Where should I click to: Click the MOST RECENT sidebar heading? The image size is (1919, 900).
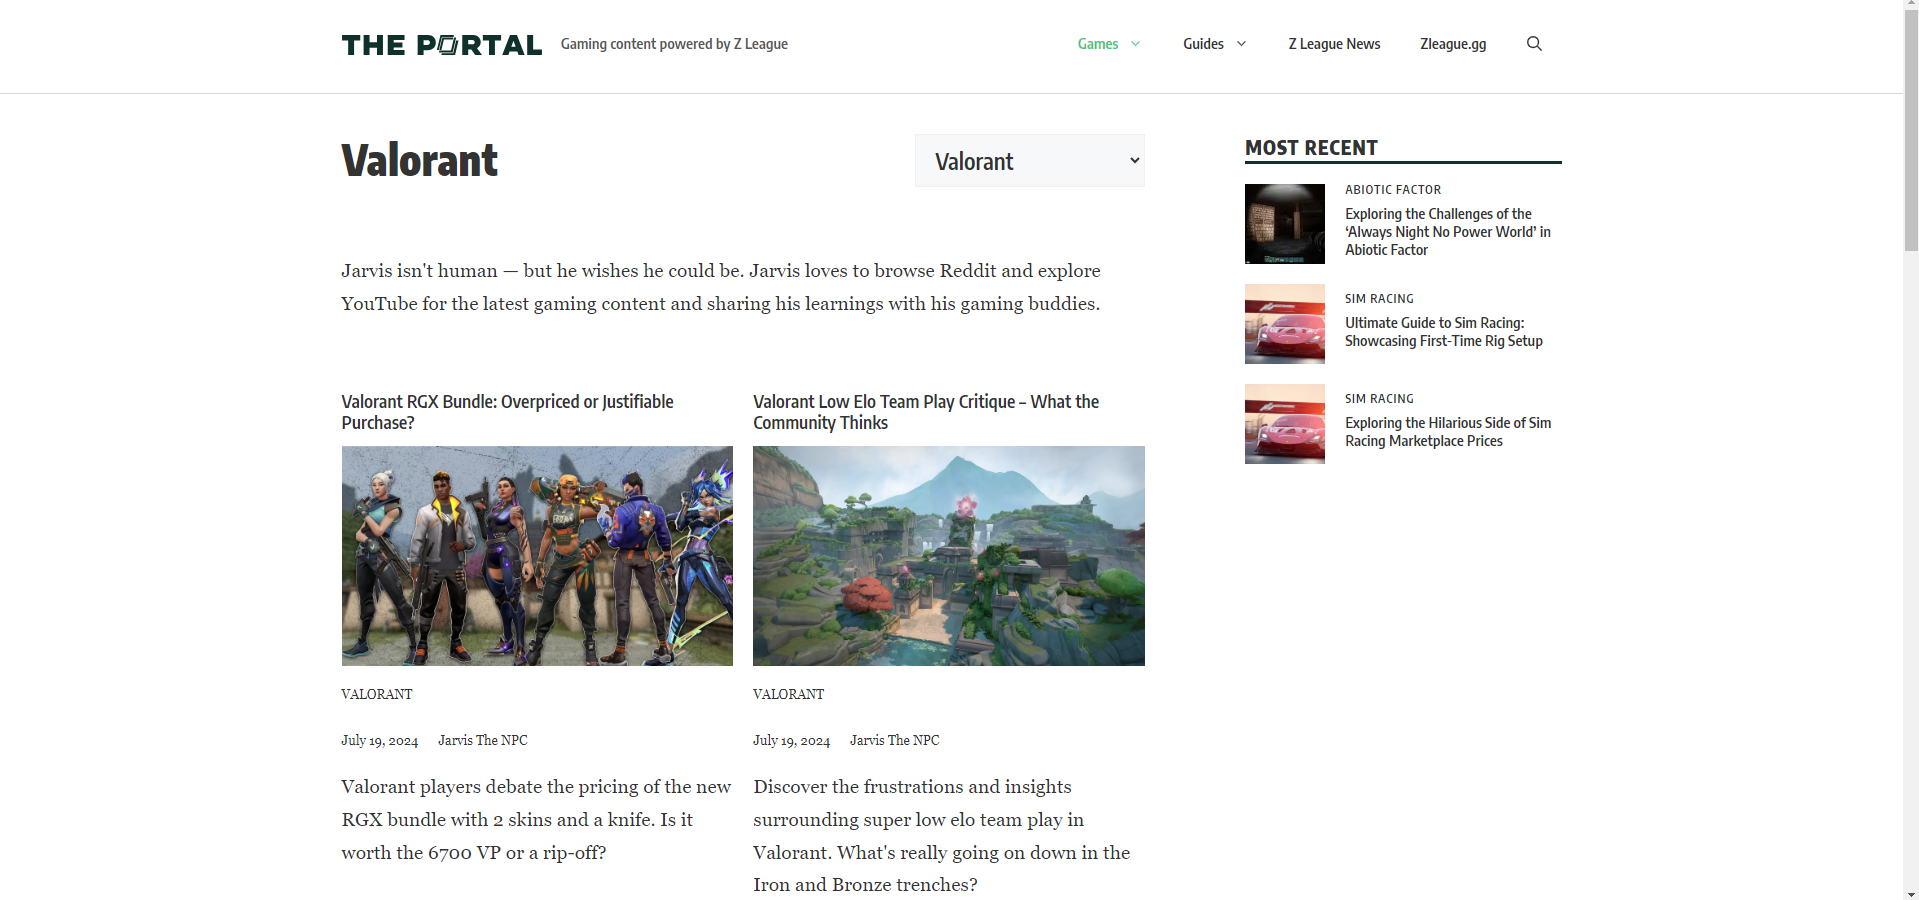(x=1311, y=148)
